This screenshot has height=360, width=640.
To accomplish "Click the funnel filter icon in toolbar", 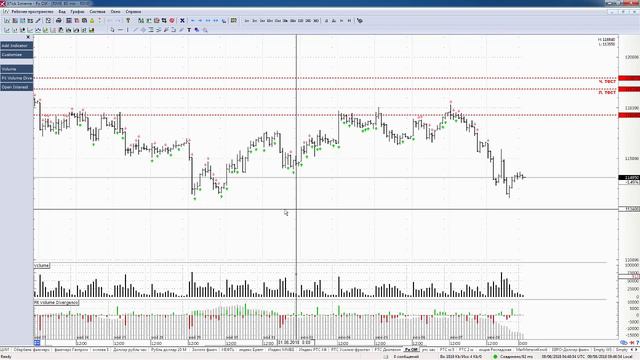I will point(128,20).
